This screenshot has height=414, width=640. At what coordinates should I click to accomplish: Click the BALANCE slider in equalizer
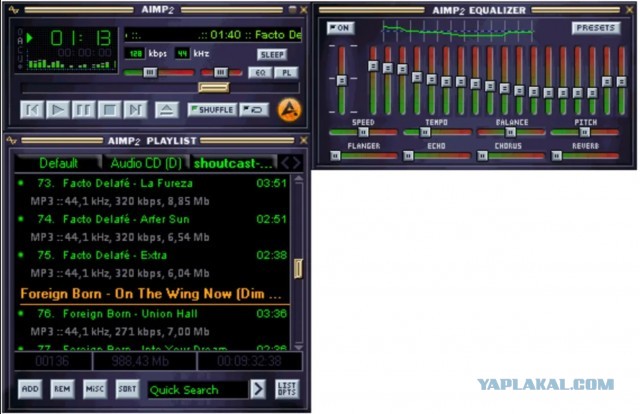511,132
